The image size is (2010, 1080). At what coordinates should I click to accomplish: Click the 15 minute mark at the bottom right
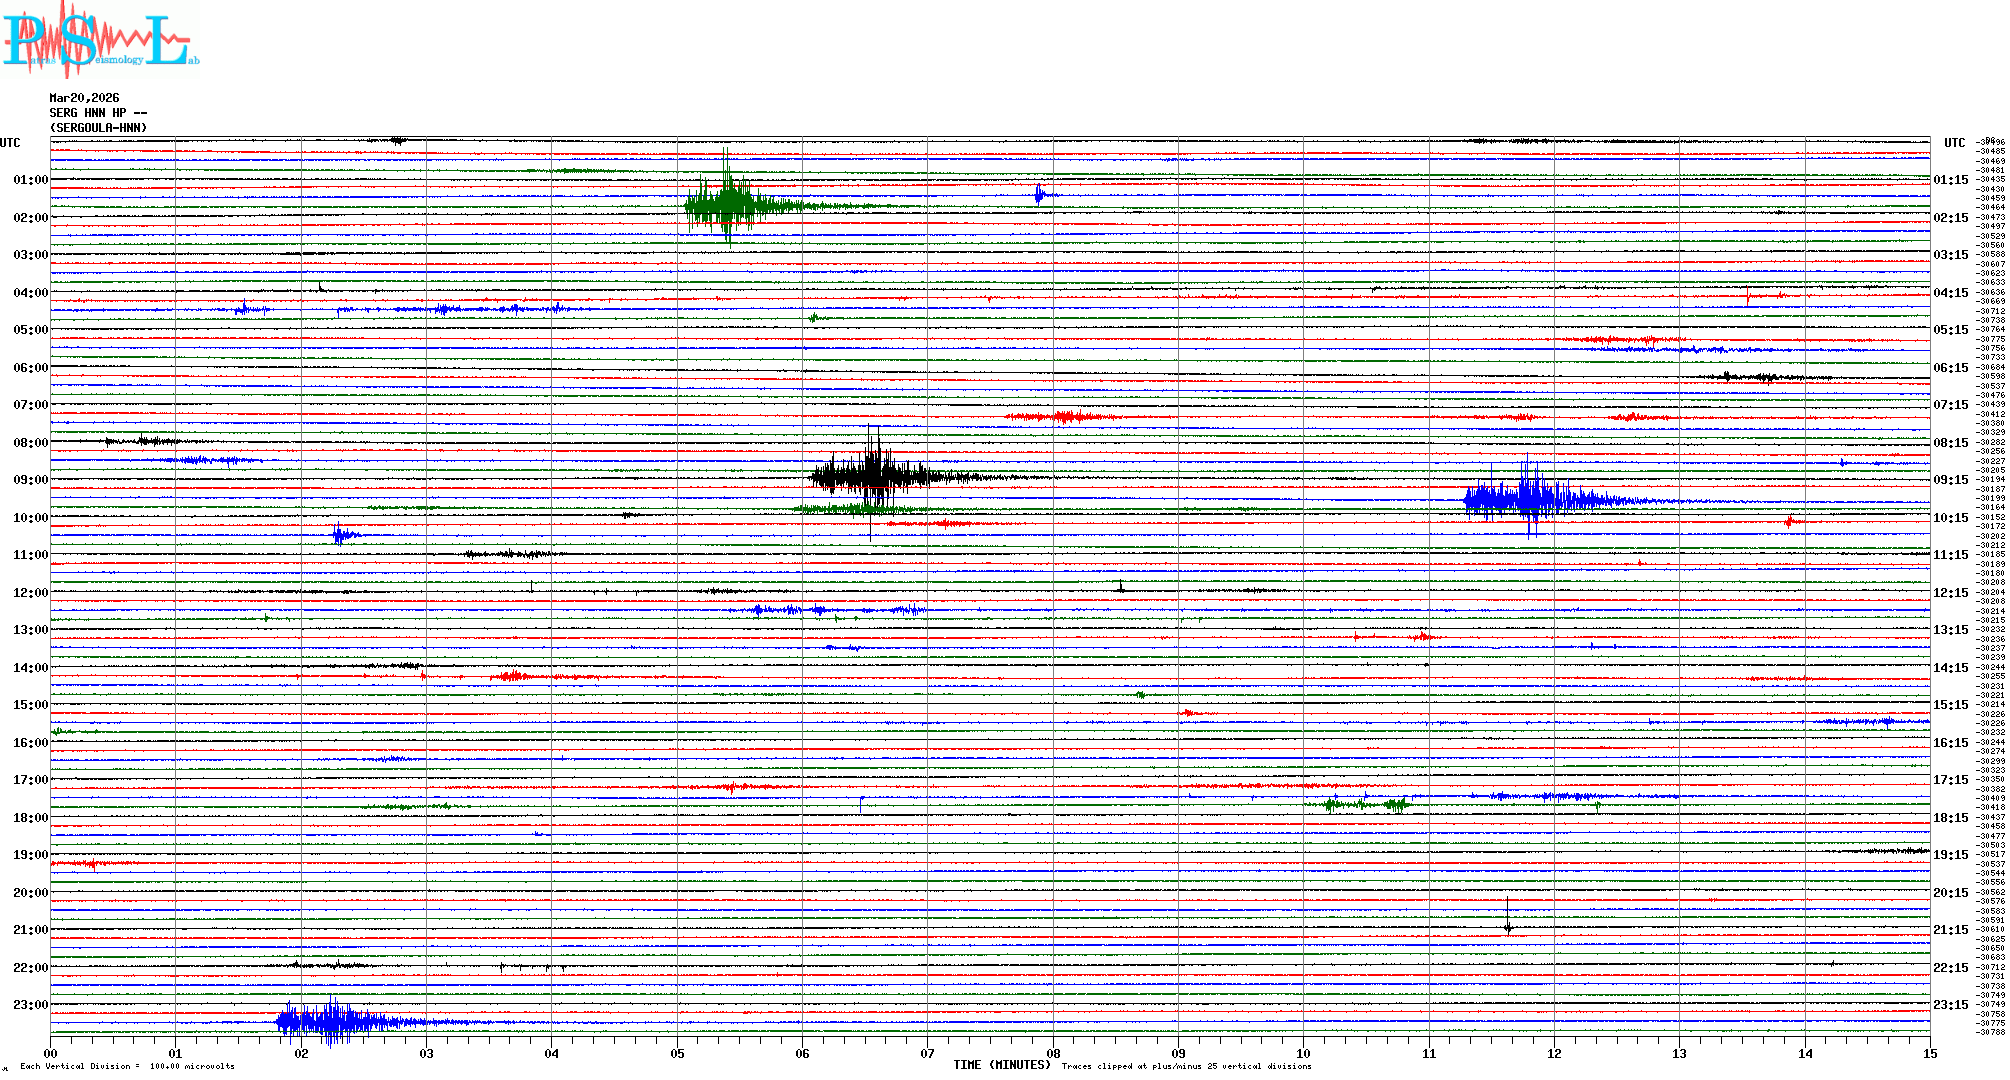(1929, 1053)
